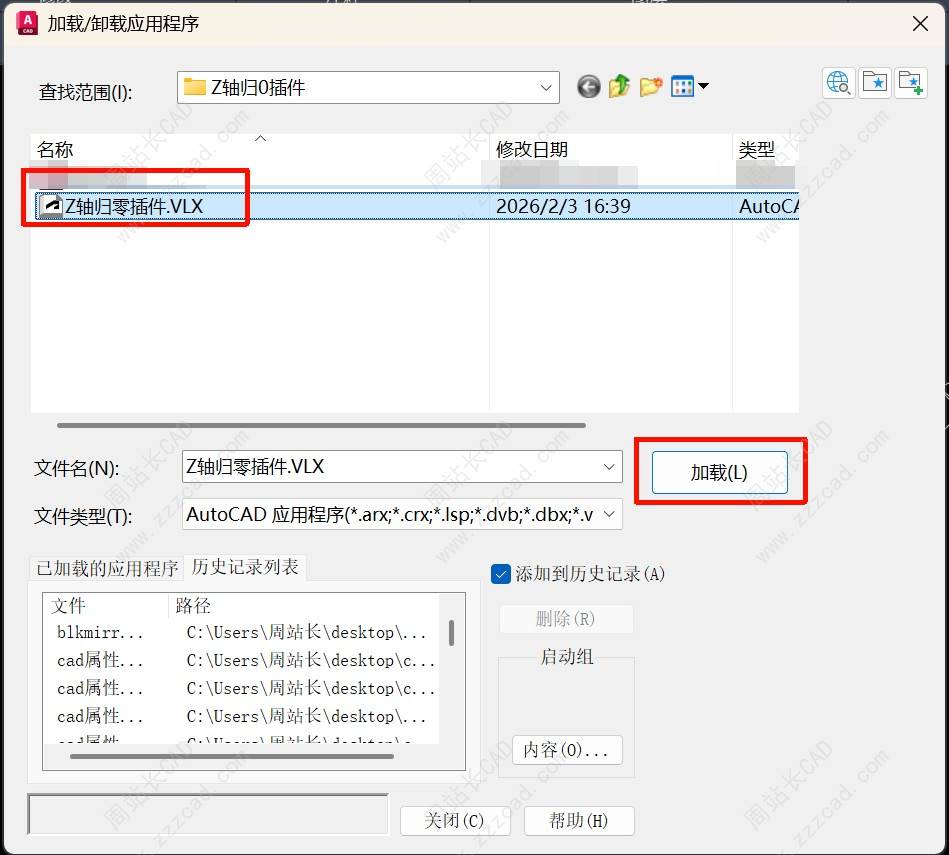Switch to the 已加载的应用程序 tab
Viewport: 949px width, 855px height.
(x=107, y=568)
